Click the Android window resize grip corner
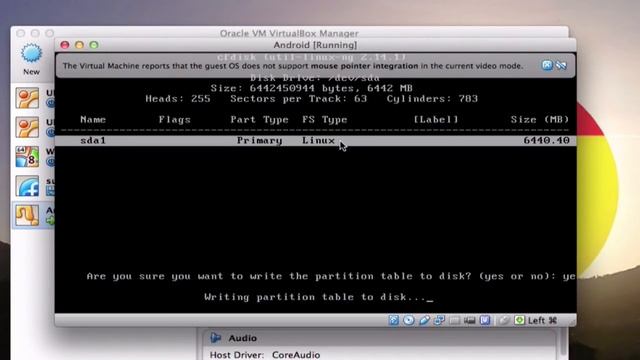 click(573, 323)
